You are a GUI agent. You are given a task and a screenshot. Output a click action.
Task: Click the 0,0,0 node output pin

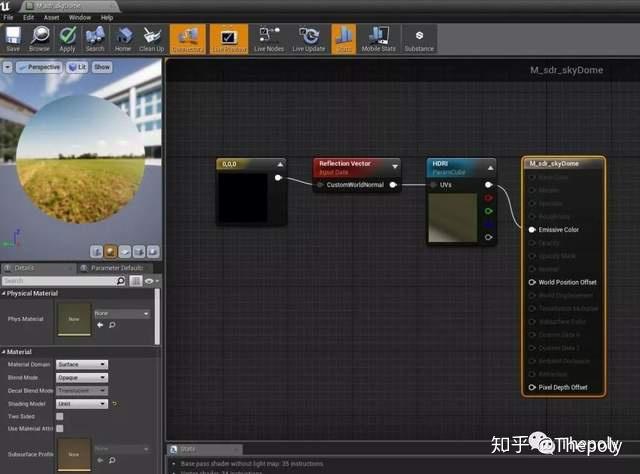[x=278, y=178]
